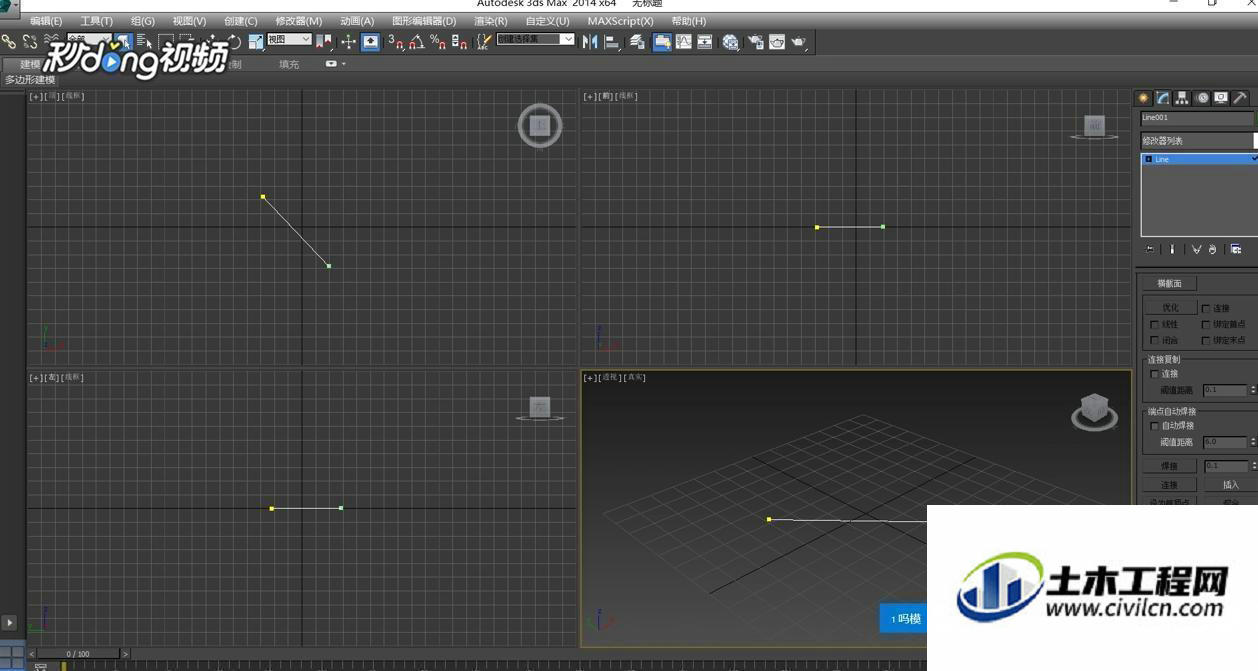Open the 工具(T) menu
The width and height of the screenshot is (1258, 671).
tap(97, 21)
